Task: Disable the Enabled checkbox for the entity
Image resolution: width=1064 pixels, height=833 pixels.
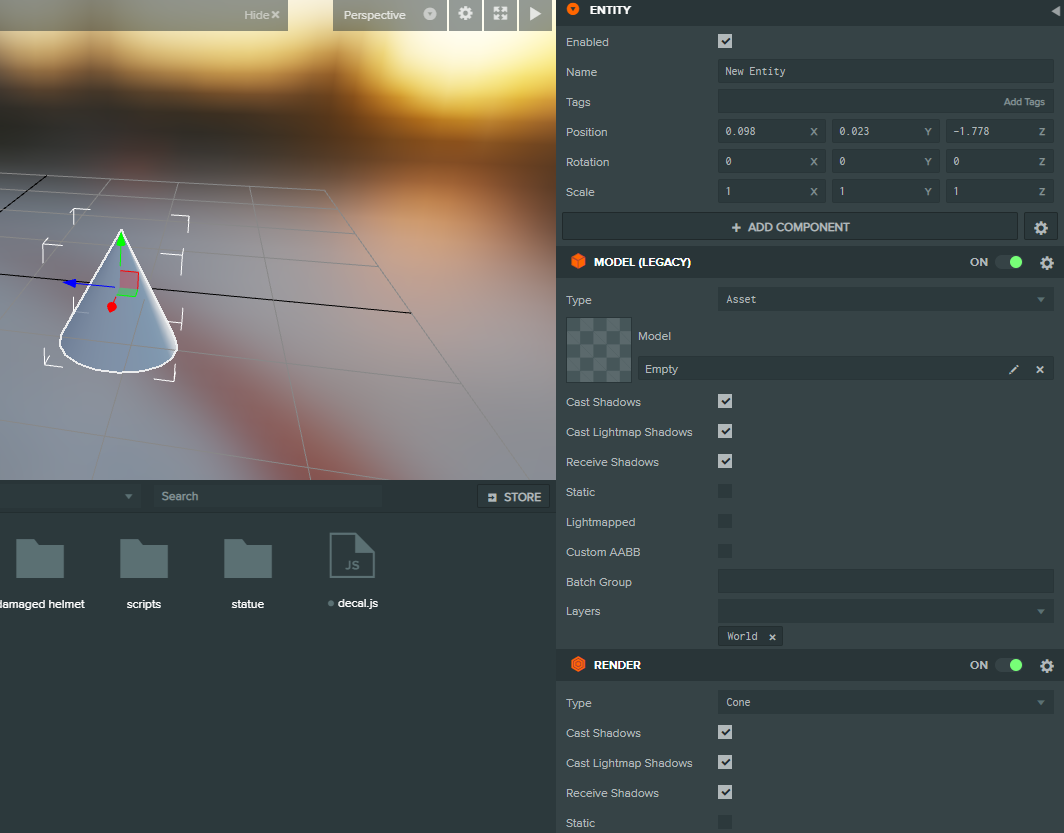Action: [x=724, y=42]
